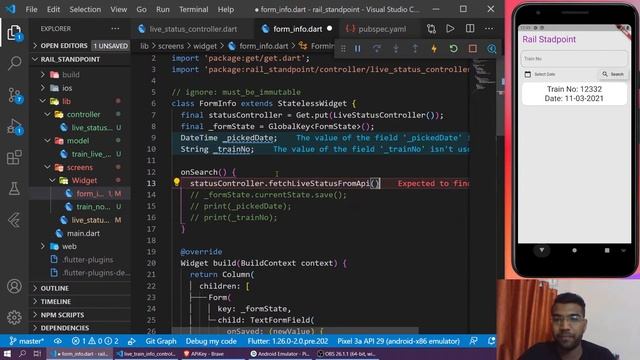Pause the debug session
The image size is (640, 360).
pos(358,49)
